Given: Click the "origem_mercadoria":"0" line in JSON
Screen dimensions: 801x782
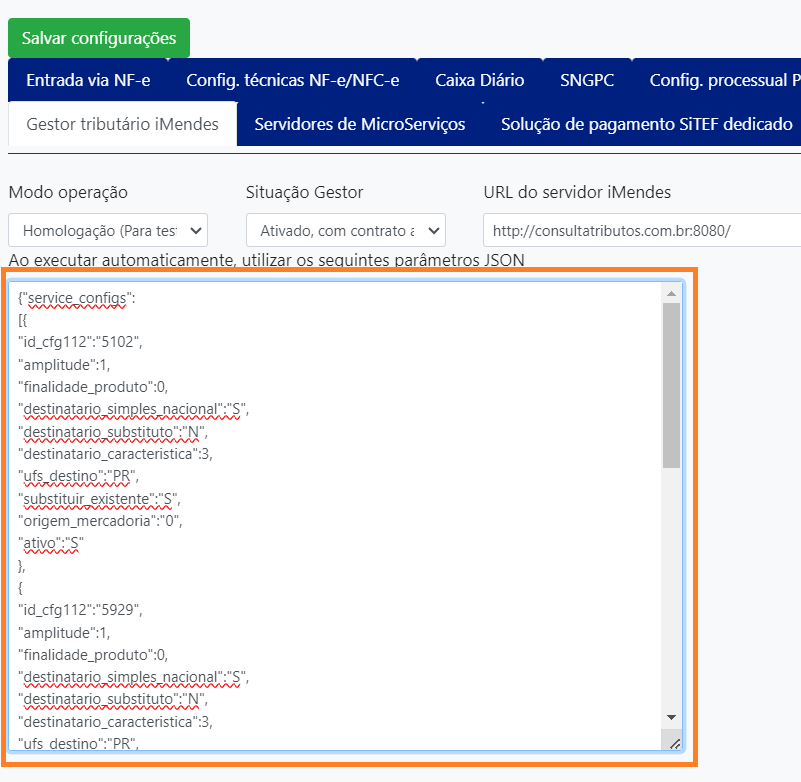Looking at the screenshot, I should pyautogui.click(x=100, y=520).
